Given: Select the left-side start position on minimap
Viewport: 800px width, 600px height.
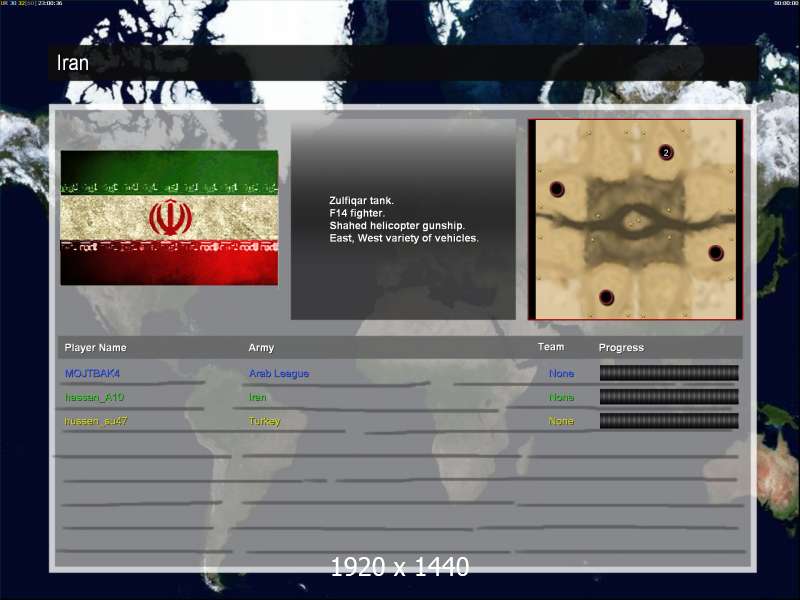Looking at the screenshot, I should coord(557,189).
